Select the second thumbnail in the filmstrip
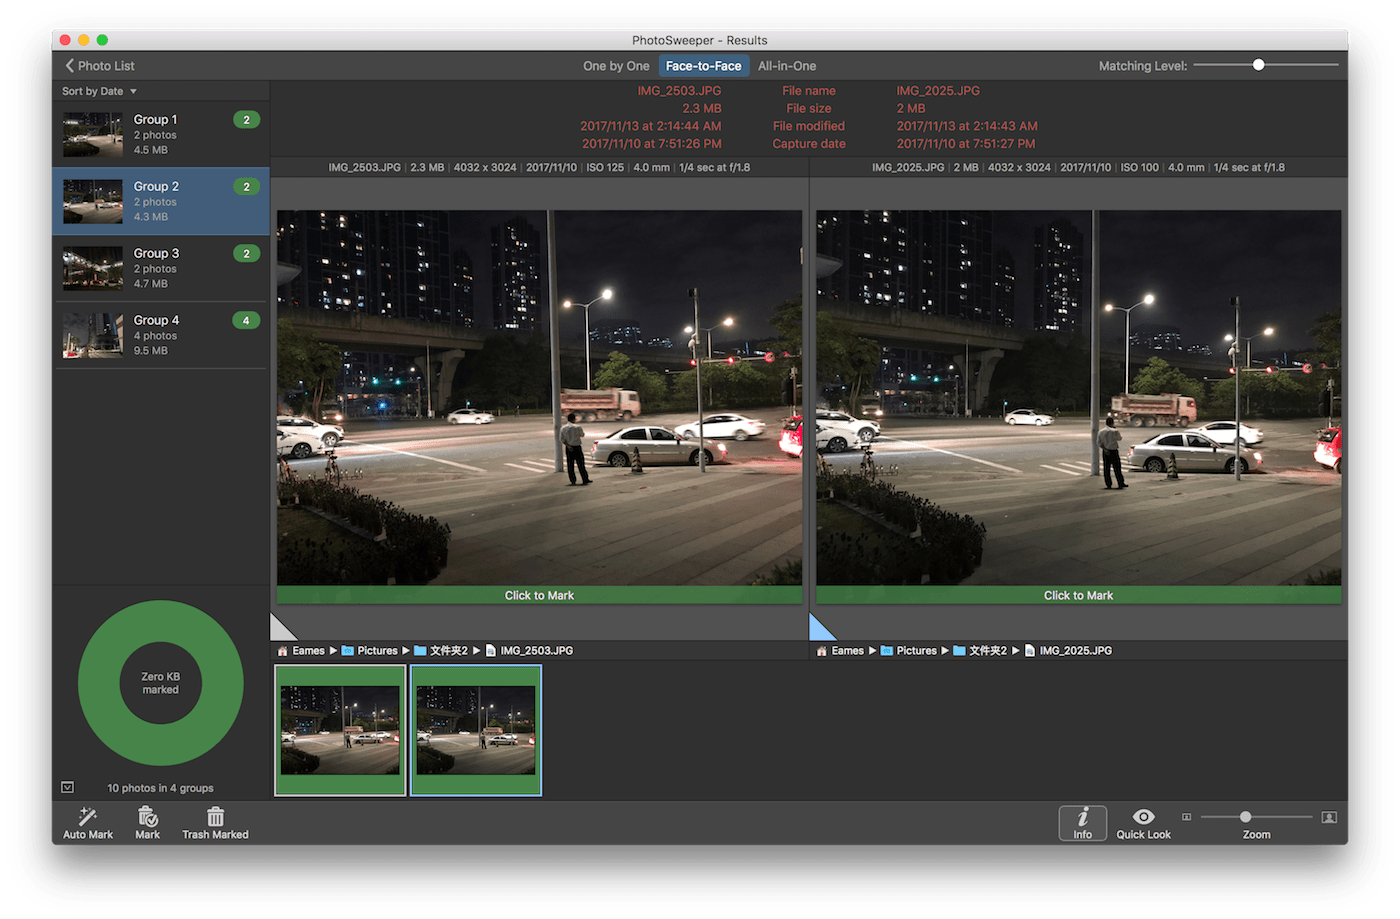Image resolution: width=1400 pixels, height=919 pixels. 476,730
